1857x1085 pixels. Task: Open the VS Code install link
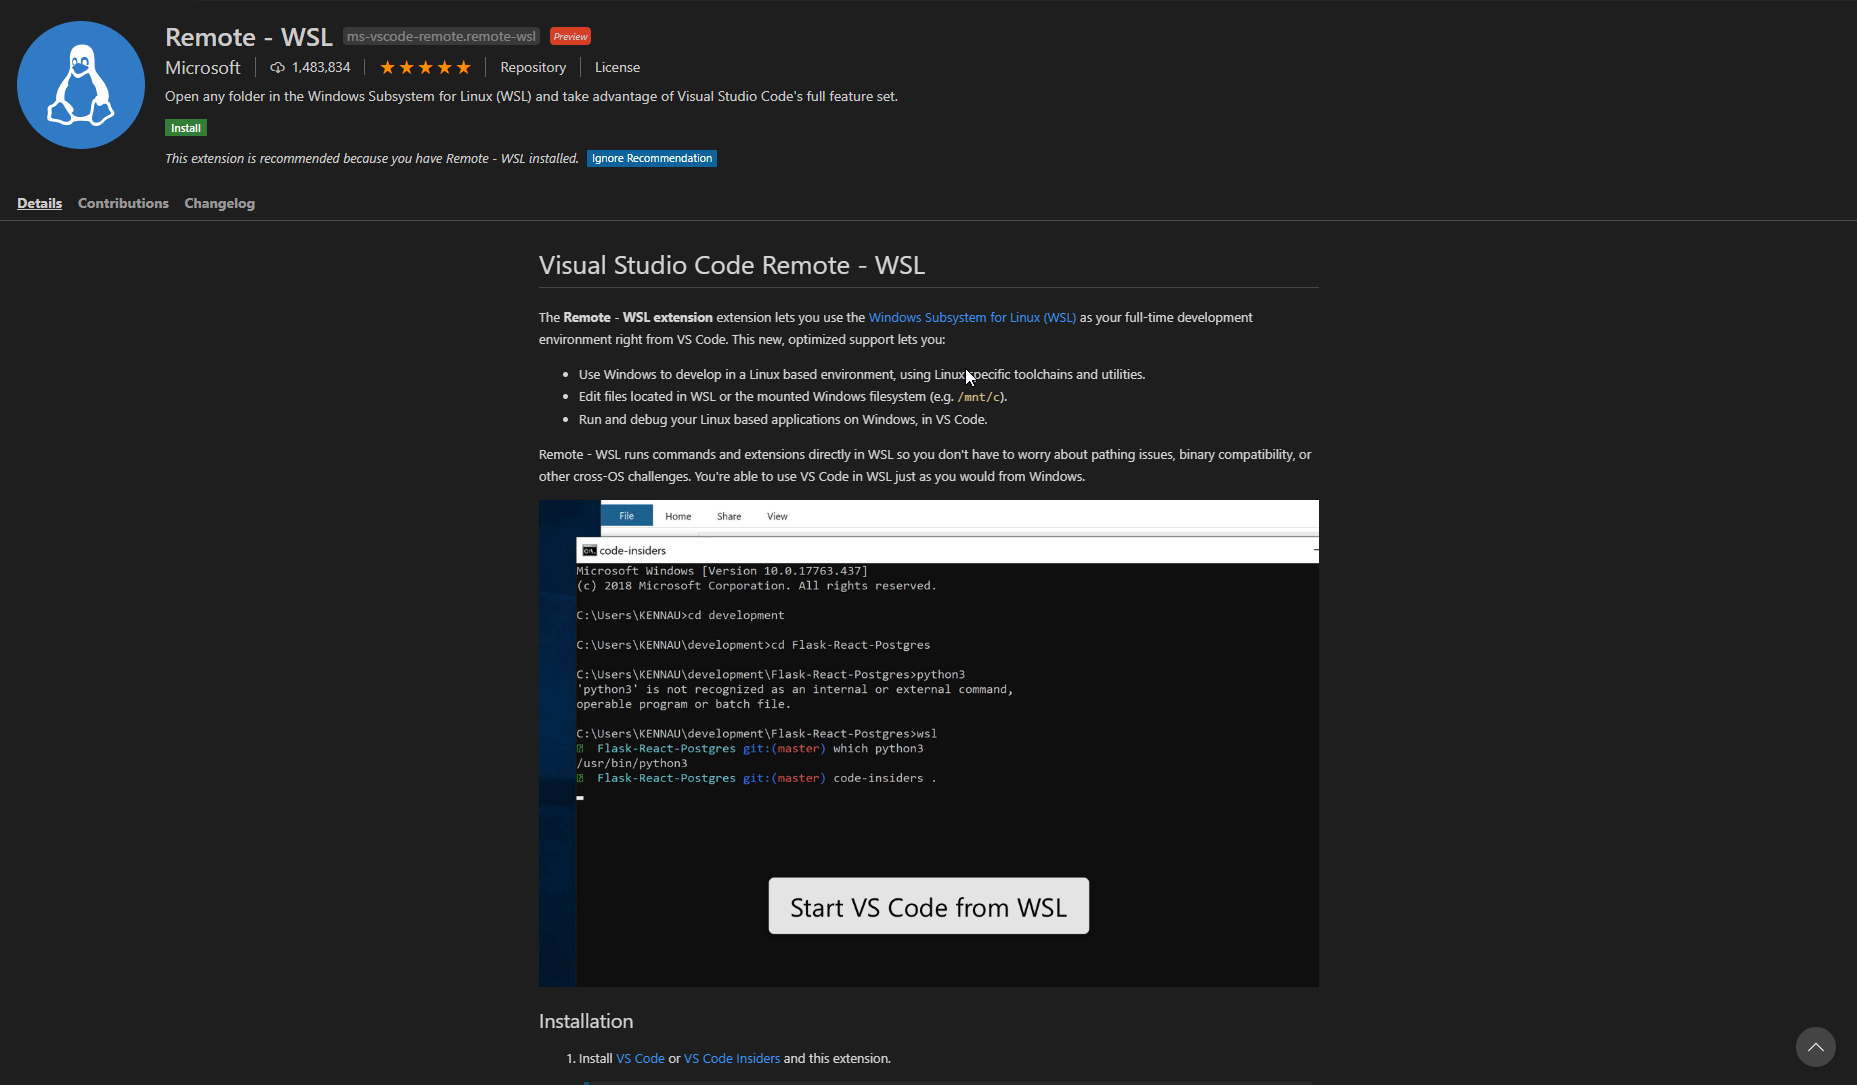640,1058
